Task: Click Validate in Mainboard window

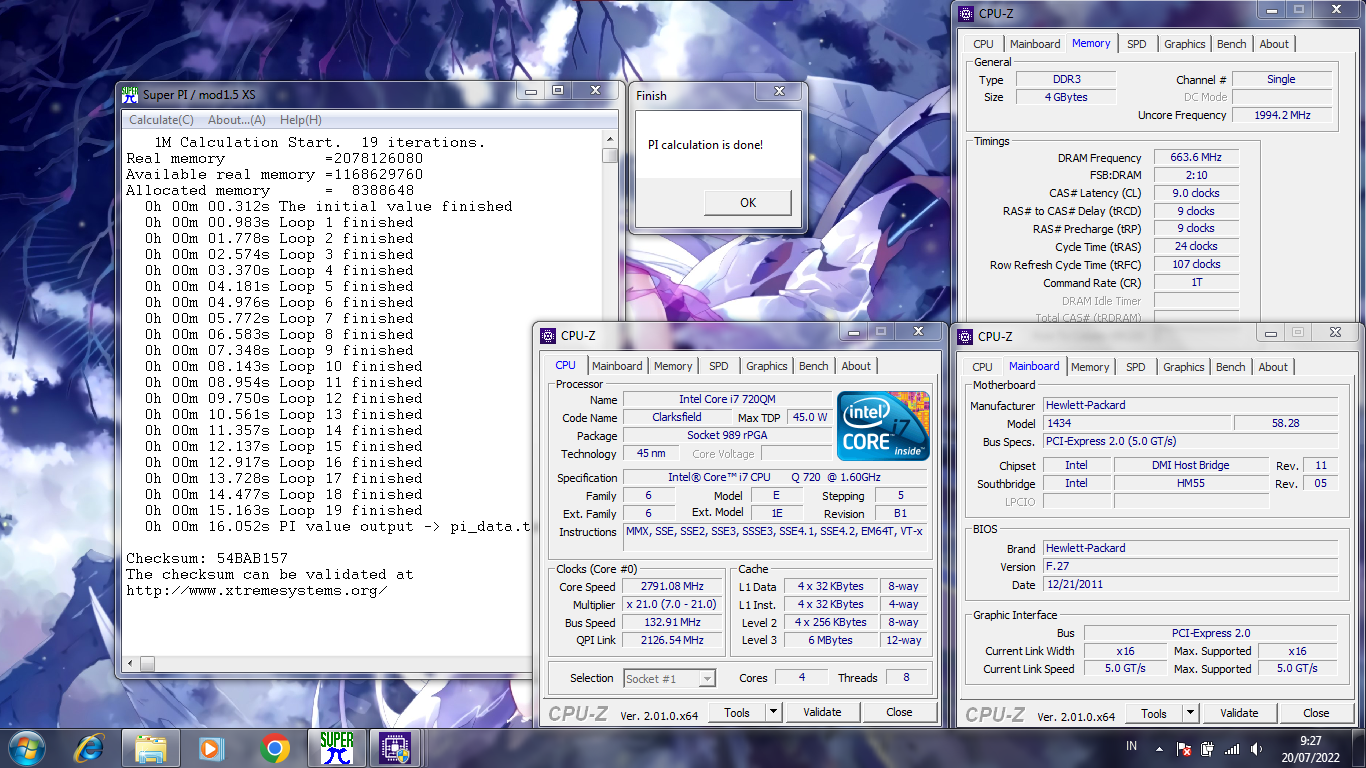Action: [1239, 713]
